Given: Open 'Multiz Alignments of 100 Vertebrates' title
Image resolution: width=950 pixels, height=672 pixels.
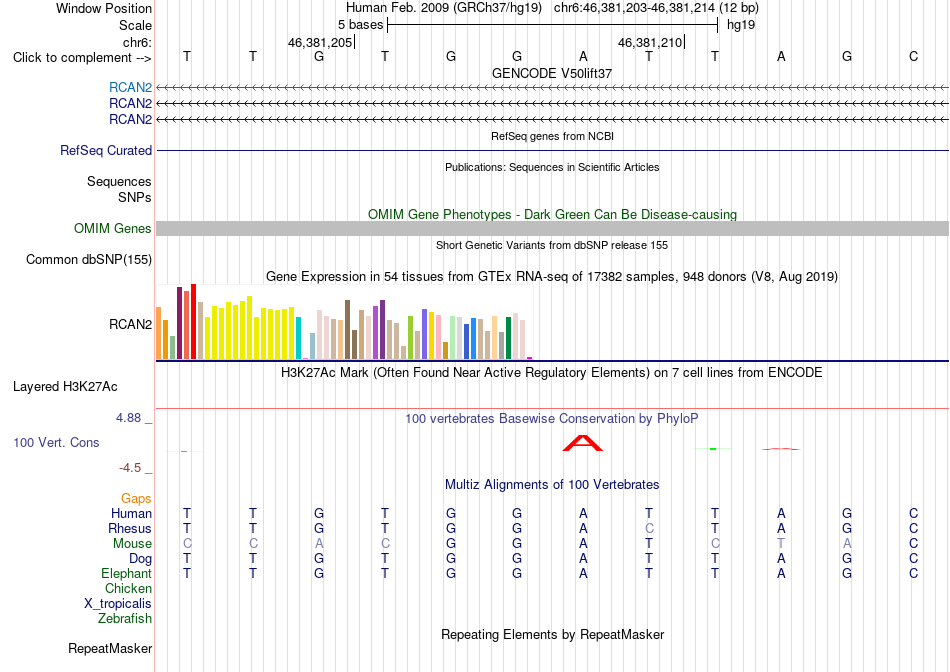Looking at the screenshot, I should point(552,485).
